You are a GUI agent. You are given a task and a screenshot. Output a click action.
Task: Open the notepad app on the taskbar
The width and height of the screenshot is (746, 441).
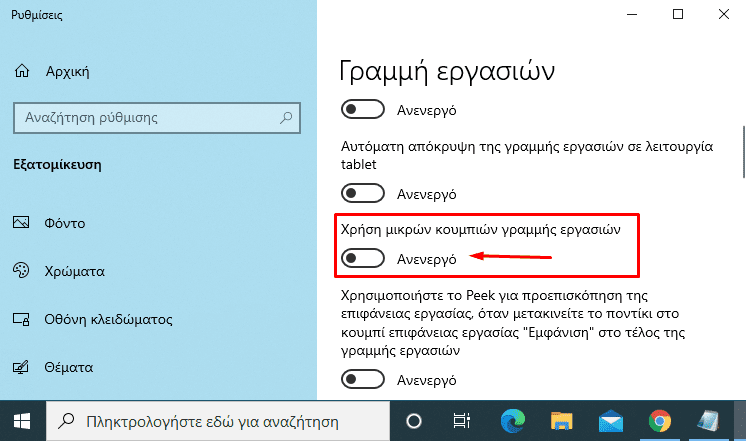708,421
